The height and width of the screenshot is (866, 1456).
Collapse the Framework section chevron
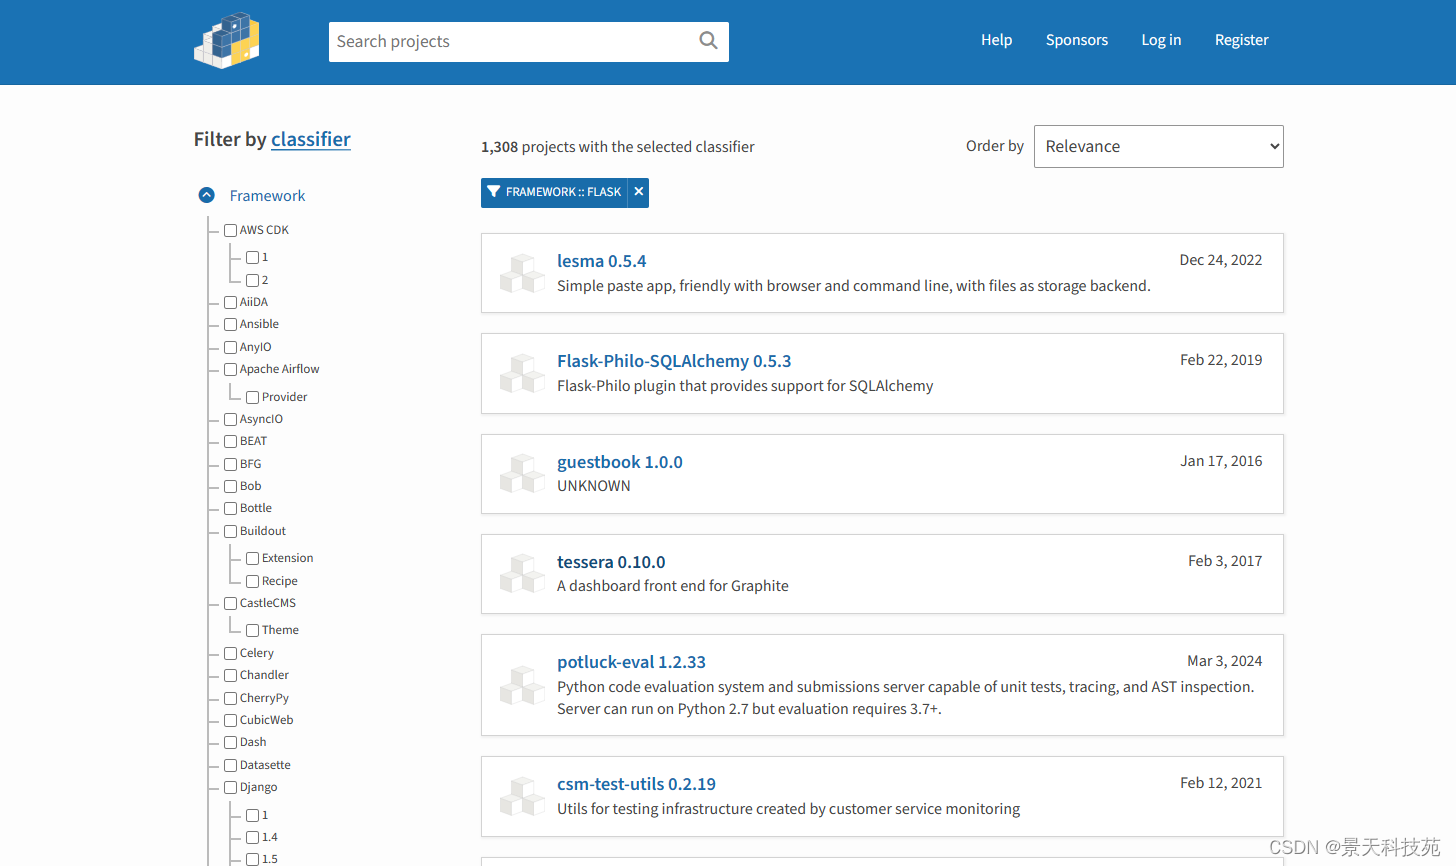tap(207, 195)
